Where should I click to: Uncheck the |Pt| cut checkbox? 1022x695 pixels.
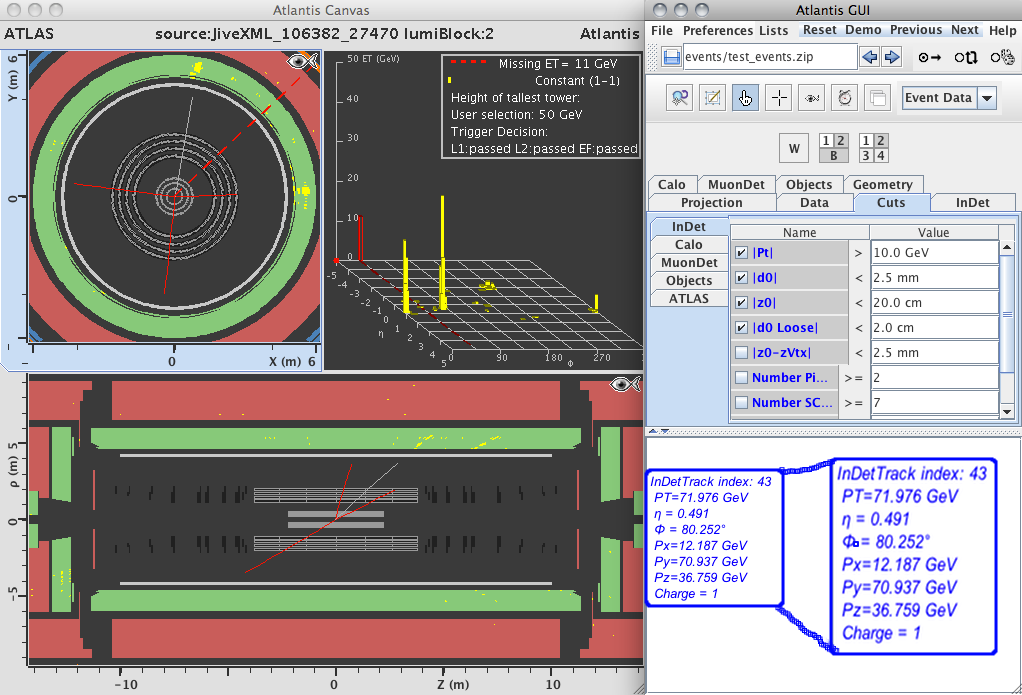[x=741, y=253]
